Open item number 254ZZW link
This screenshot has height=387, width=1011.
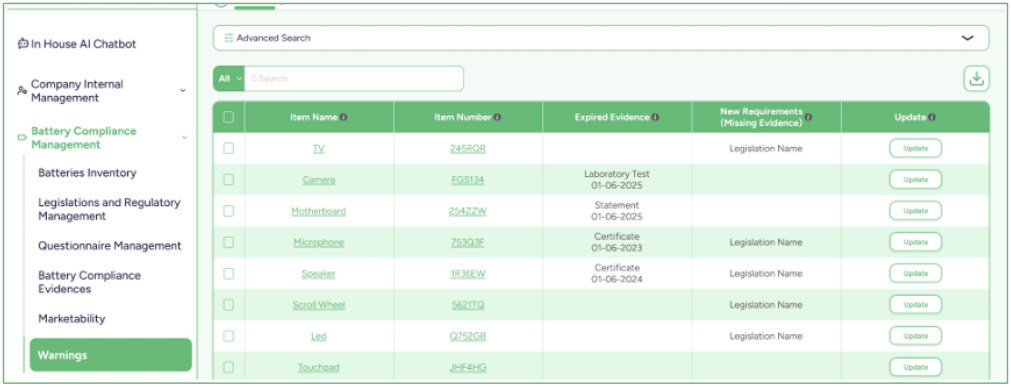pos(467,211)
